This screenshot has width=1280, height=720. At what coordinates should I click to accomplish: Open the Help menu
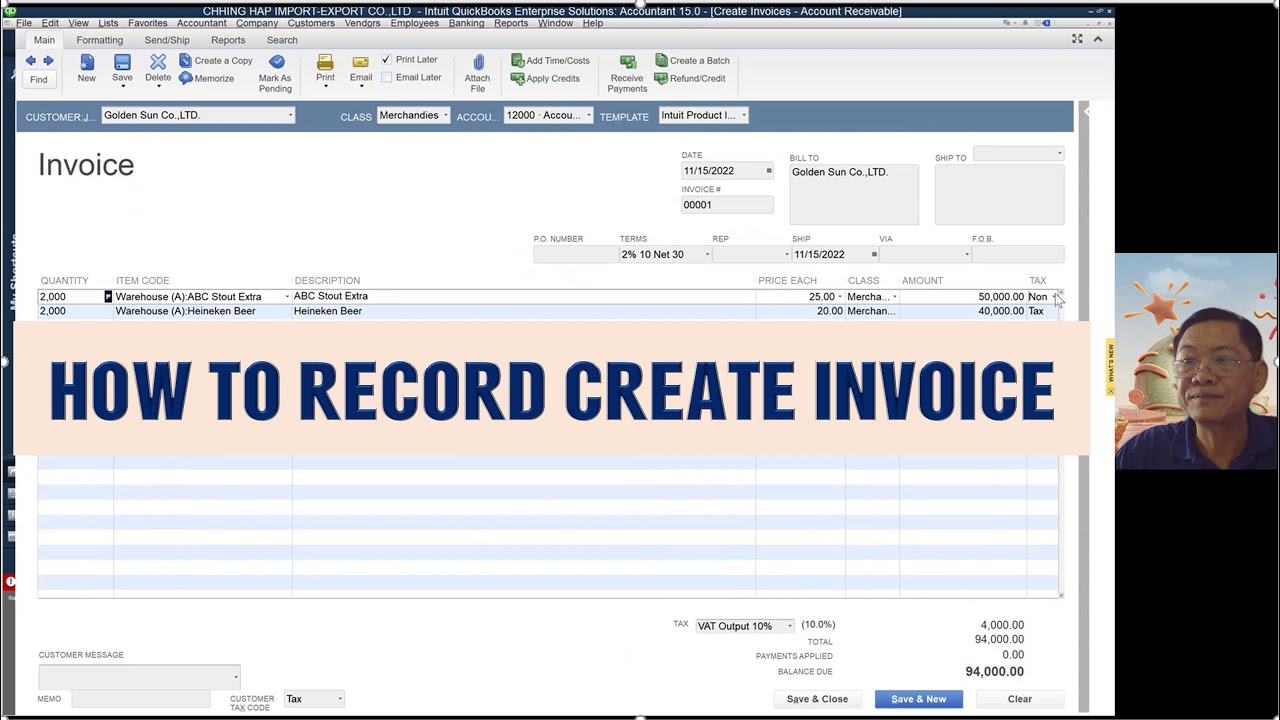click(x=593, y=23)
